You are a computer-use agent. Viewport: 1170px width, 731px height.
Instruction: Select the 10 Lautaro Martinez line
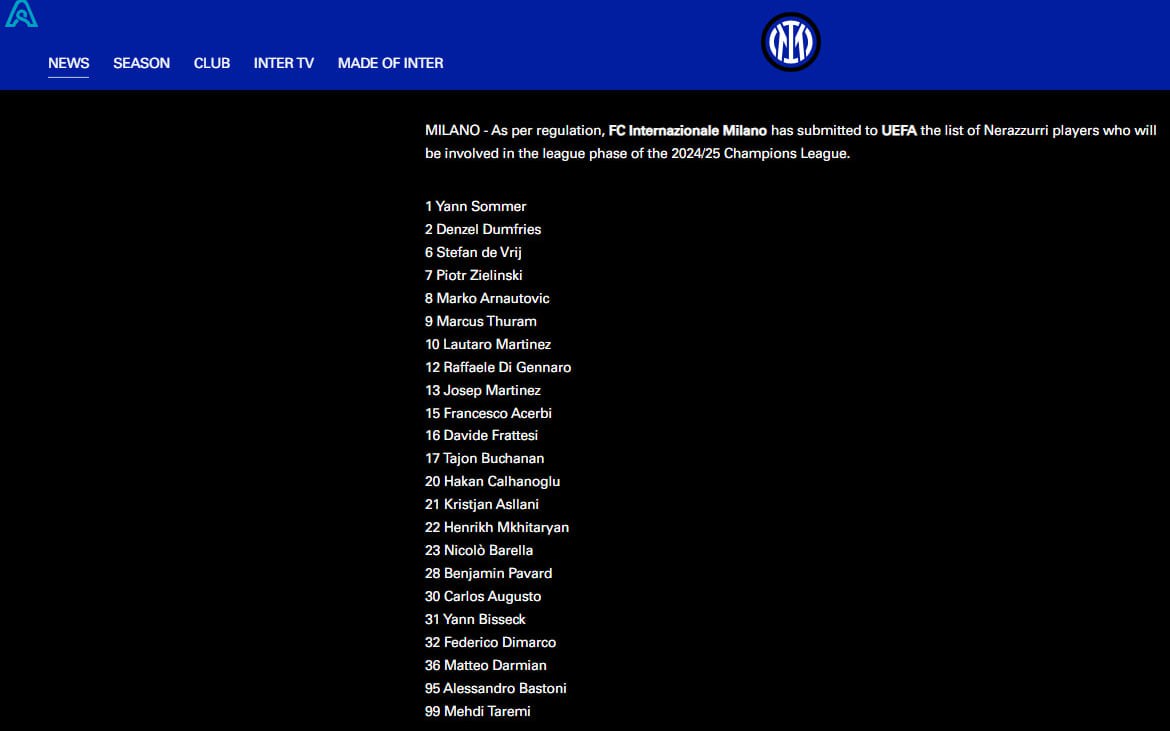click(488, 344)
